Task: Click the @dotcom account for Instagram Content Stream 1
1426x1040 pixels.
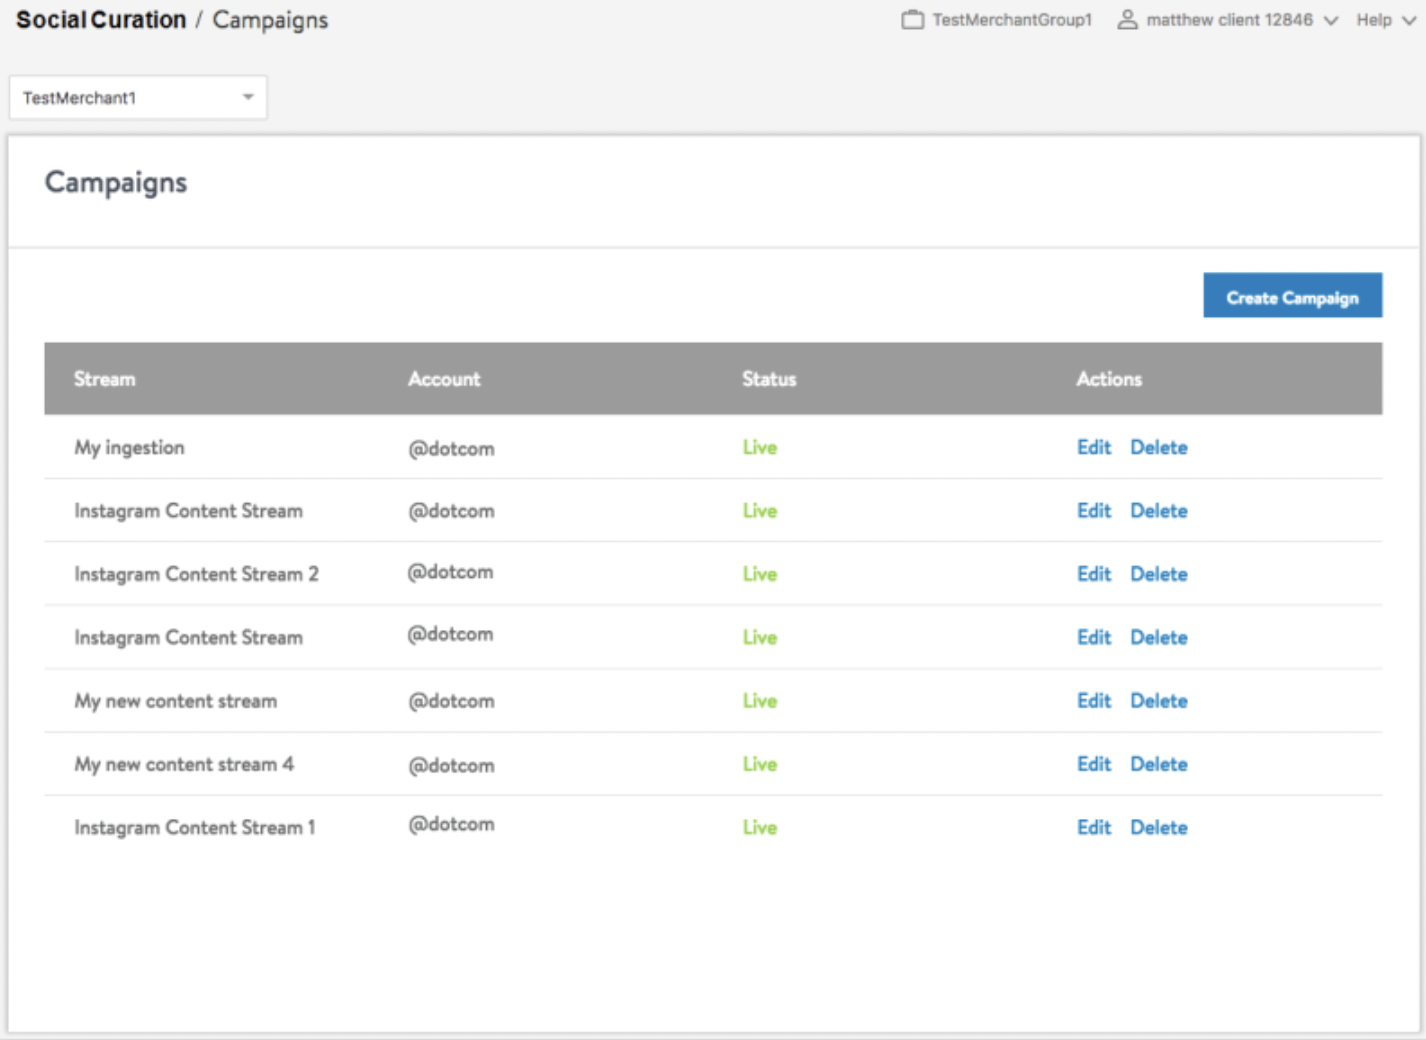Action: coord(450,825)
